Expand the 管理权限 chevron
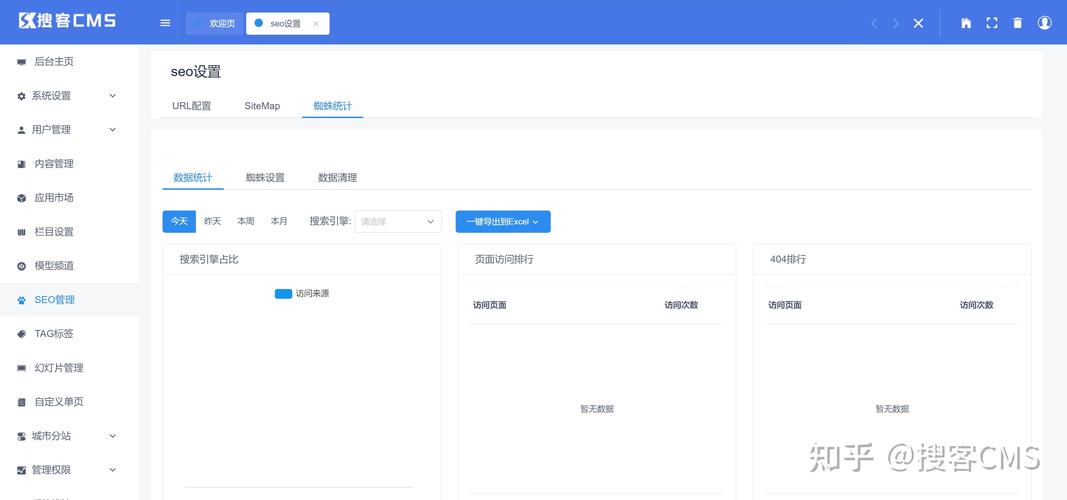Image resolution: width=1067 pixels, height=500 pixels. click(x=113, y=470)
